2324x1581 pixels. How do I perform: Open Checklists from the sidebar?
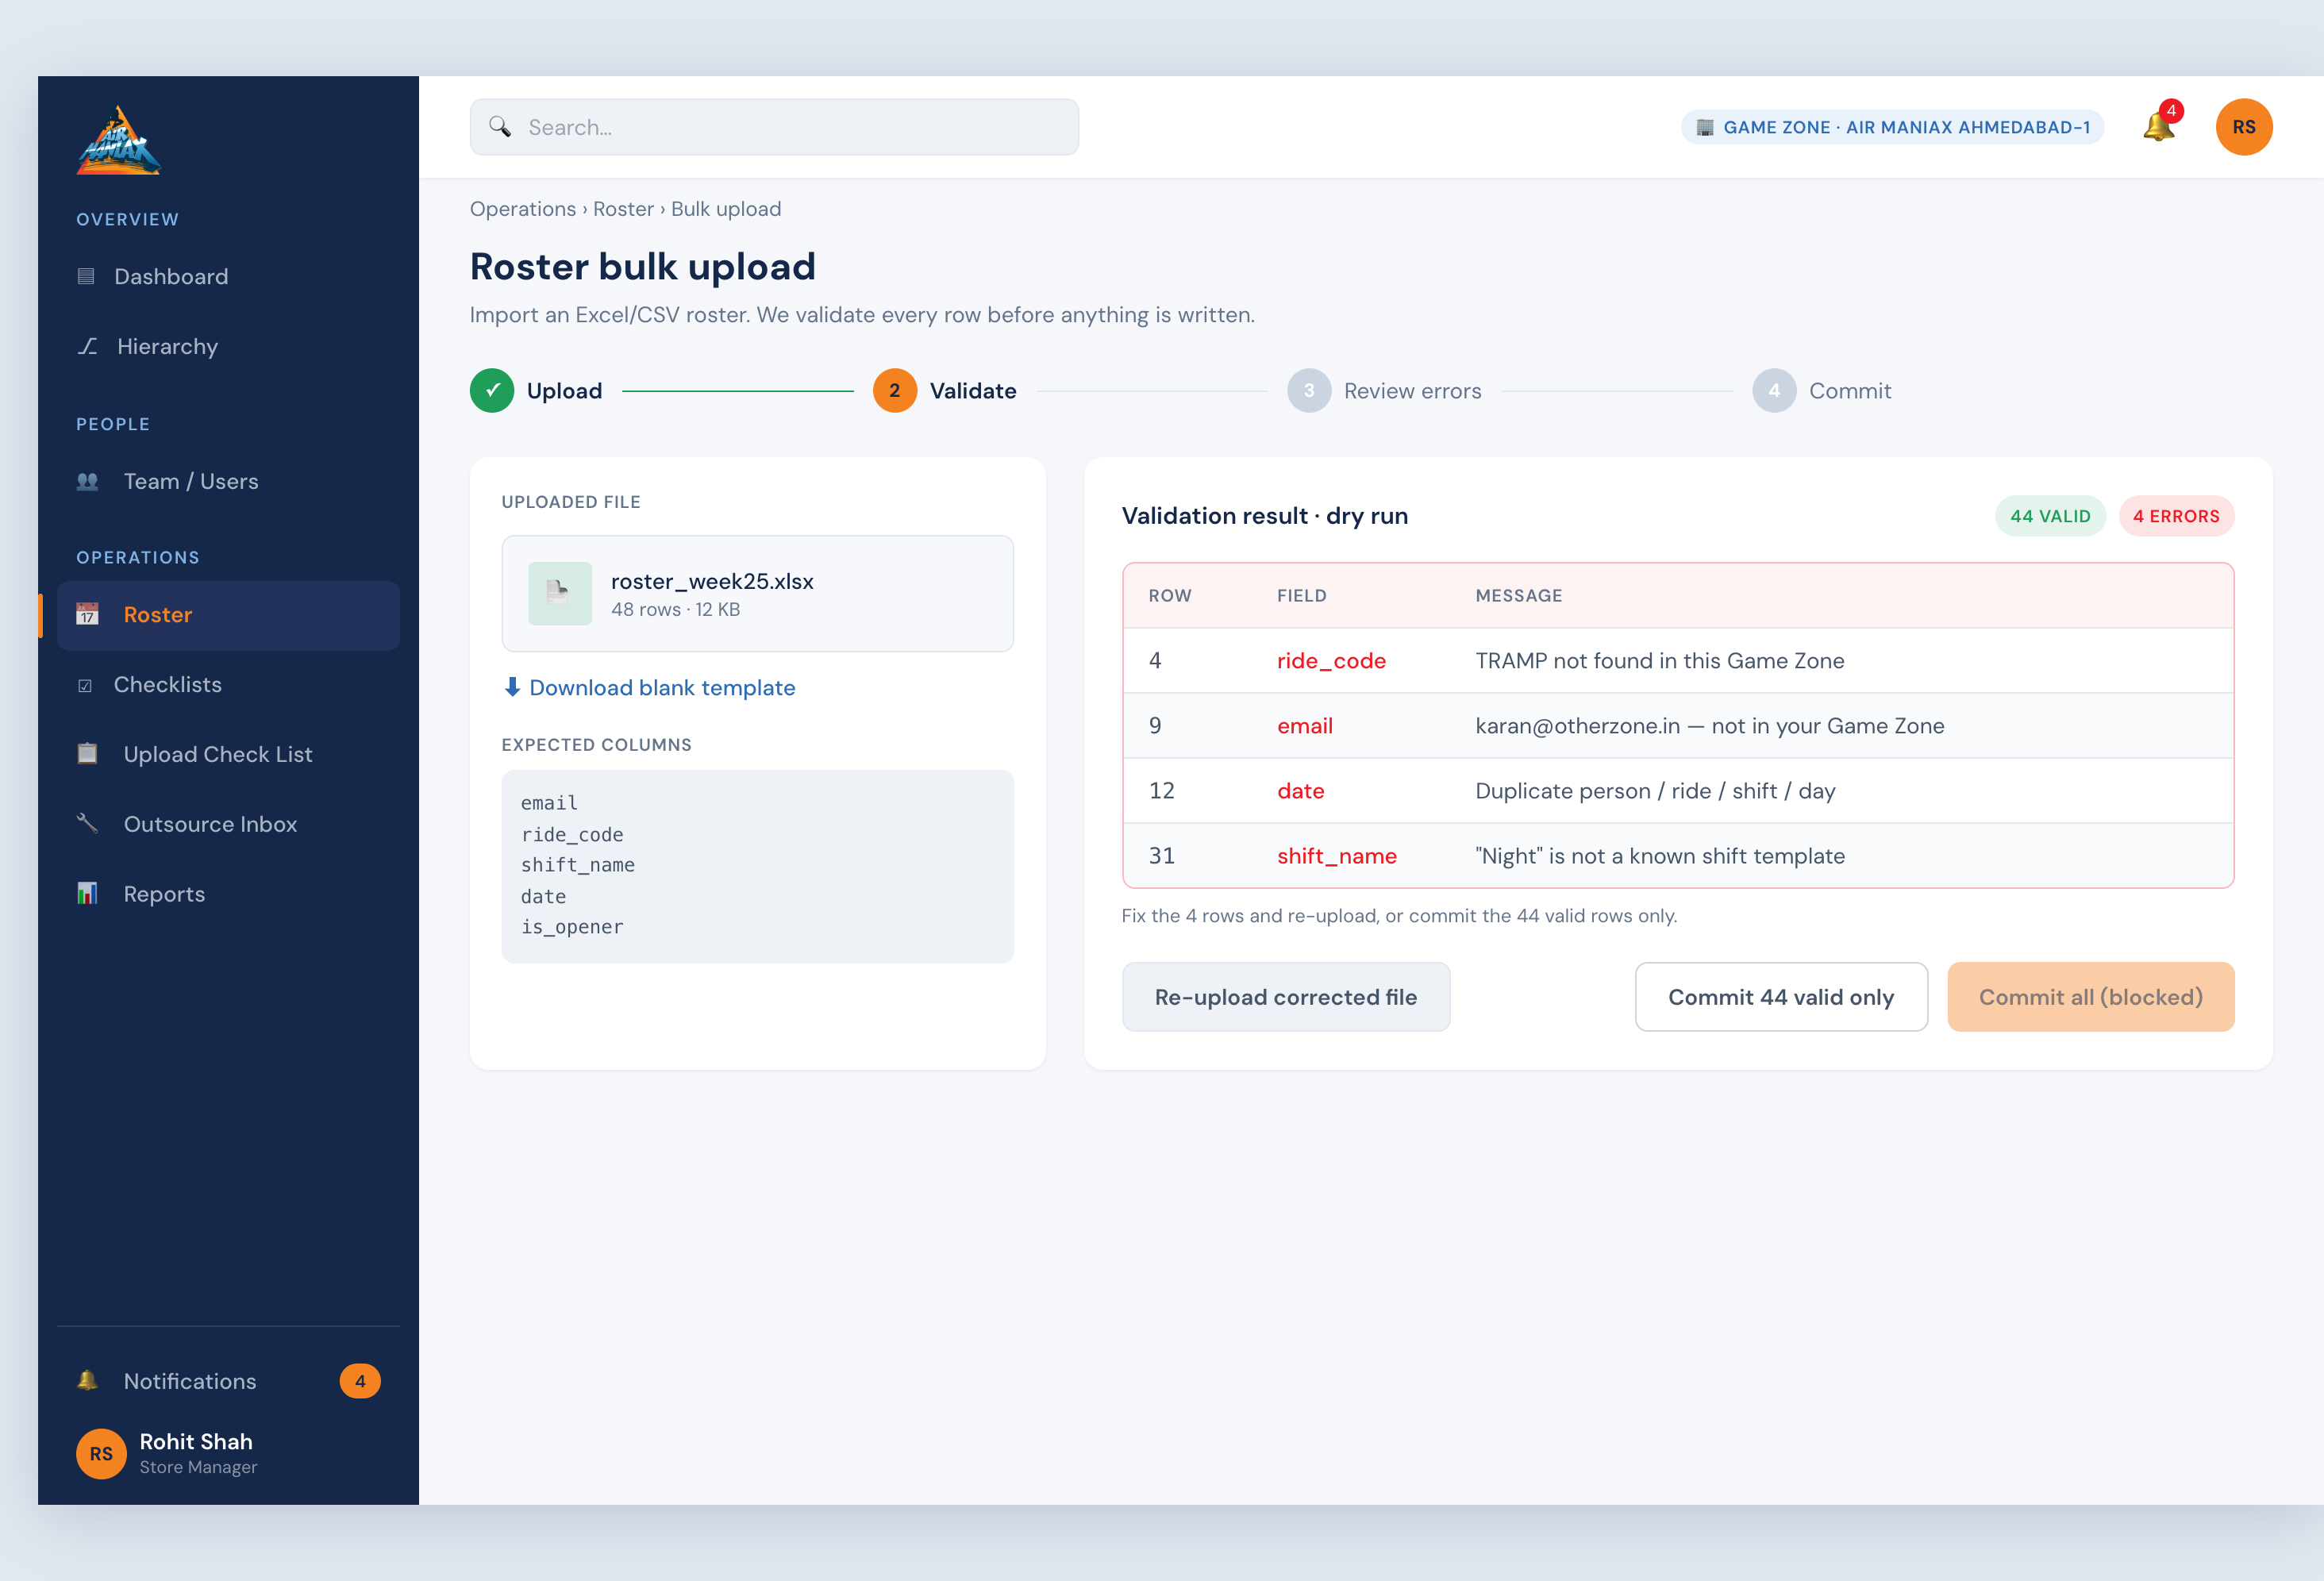coord(228,685)
